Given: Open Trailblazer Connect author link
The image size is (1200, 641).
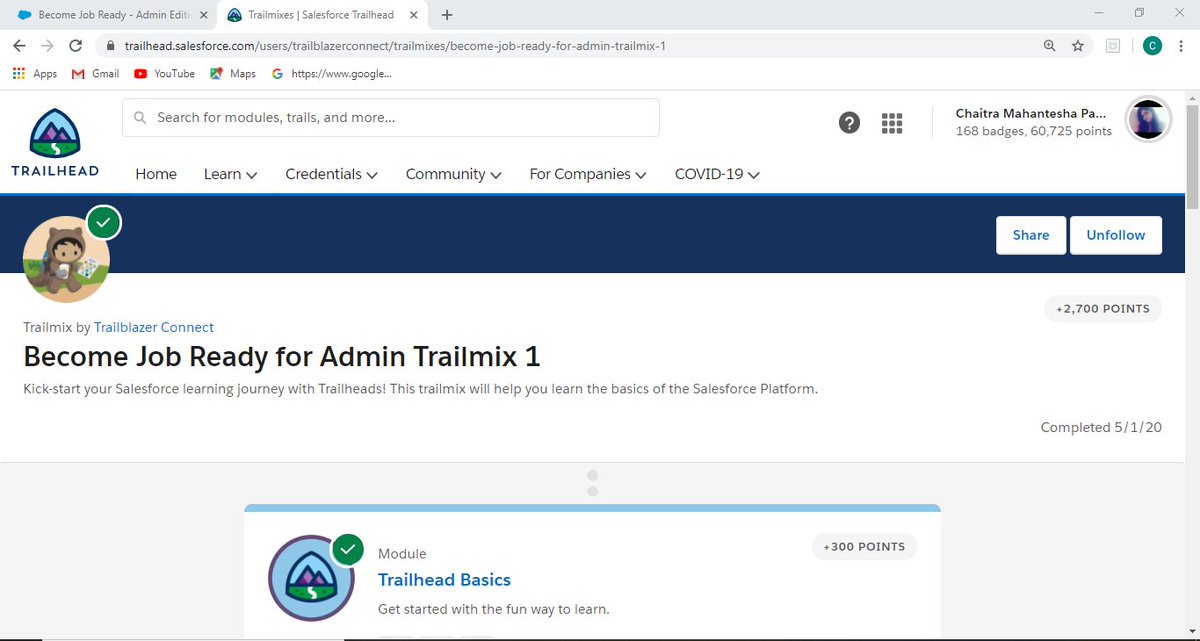Looking at the screenshot, I should point(154,327).
